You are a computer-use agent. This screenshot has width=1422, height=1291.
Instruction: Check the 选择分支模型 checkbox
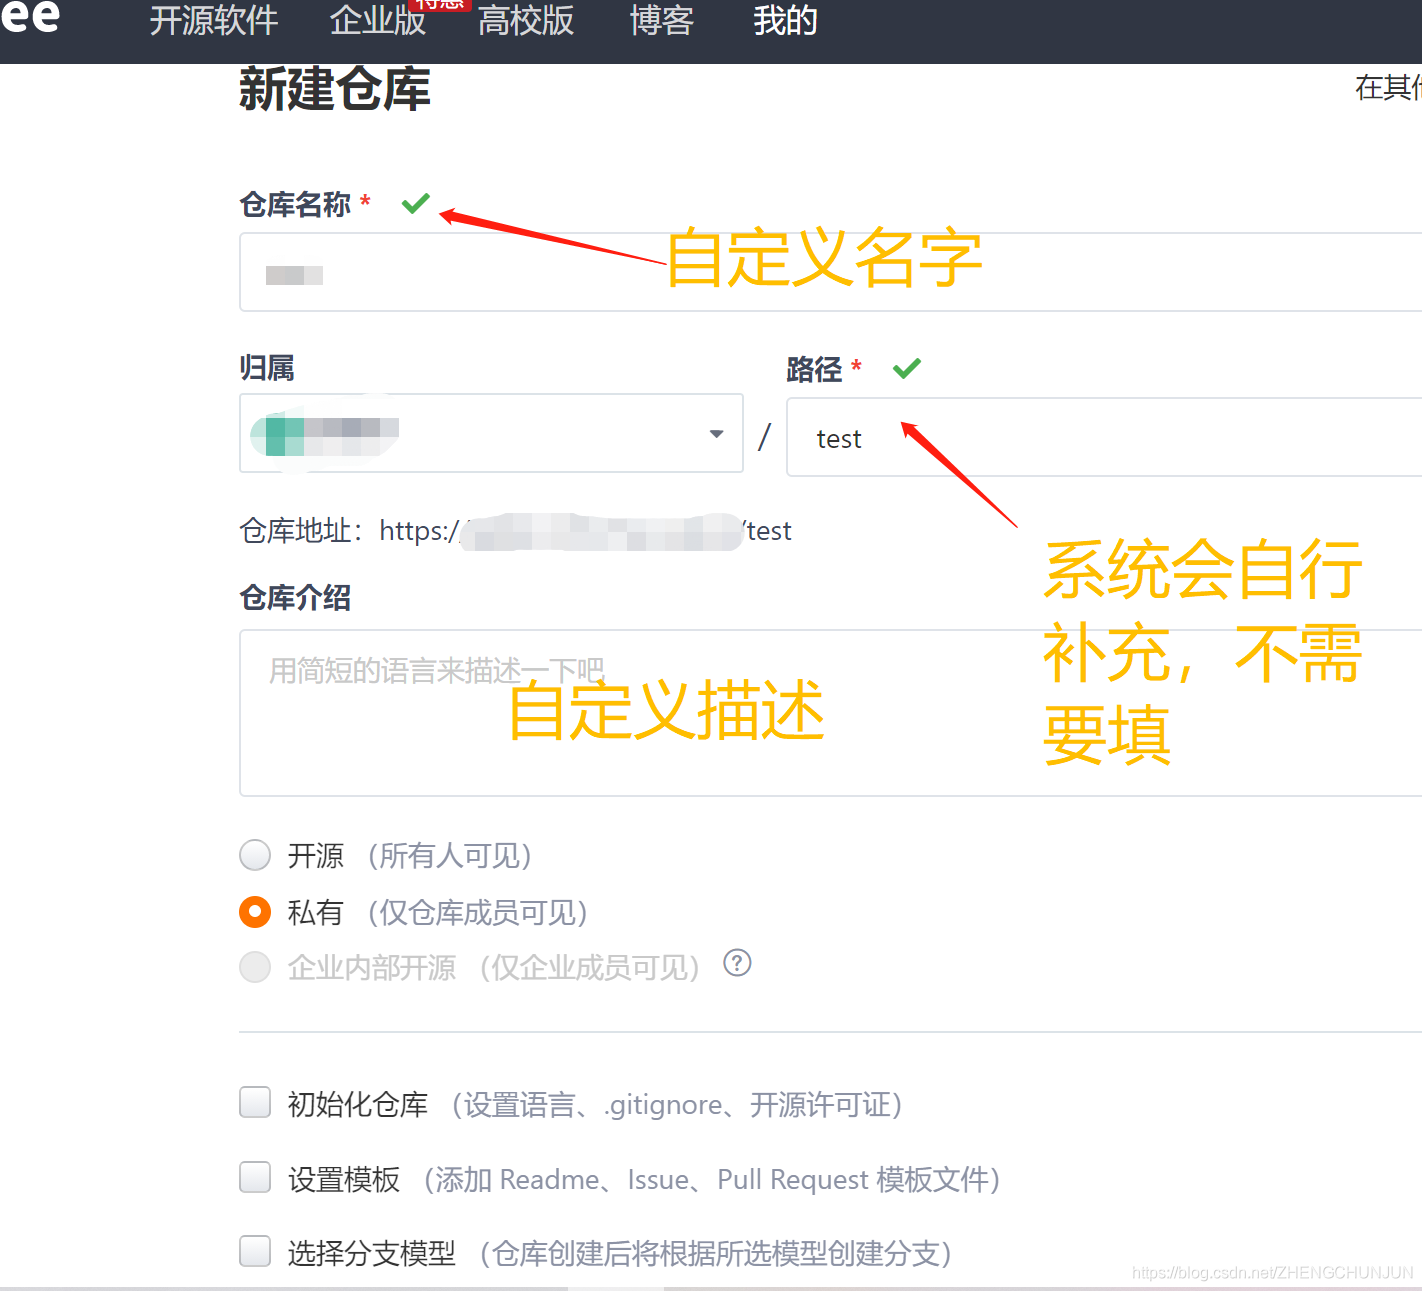255,1251
